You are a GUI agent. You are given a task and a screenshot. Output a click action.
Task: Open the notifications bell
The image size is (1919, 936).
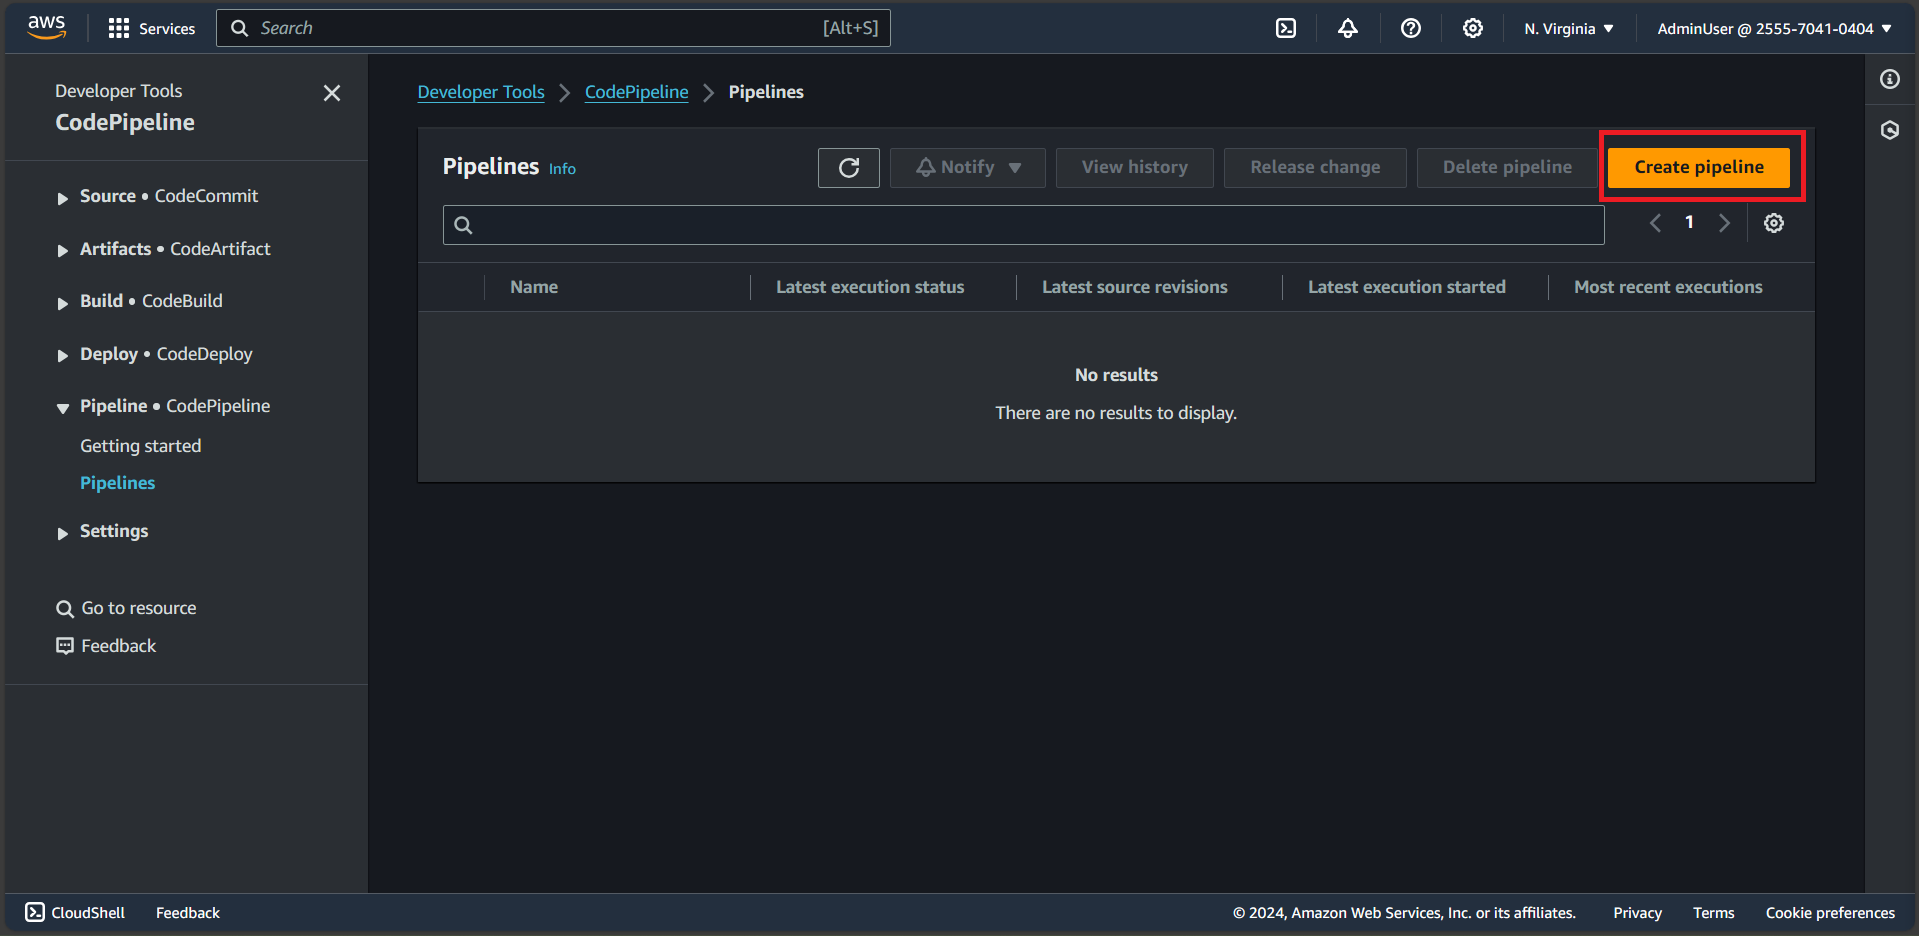[1348, 28]
